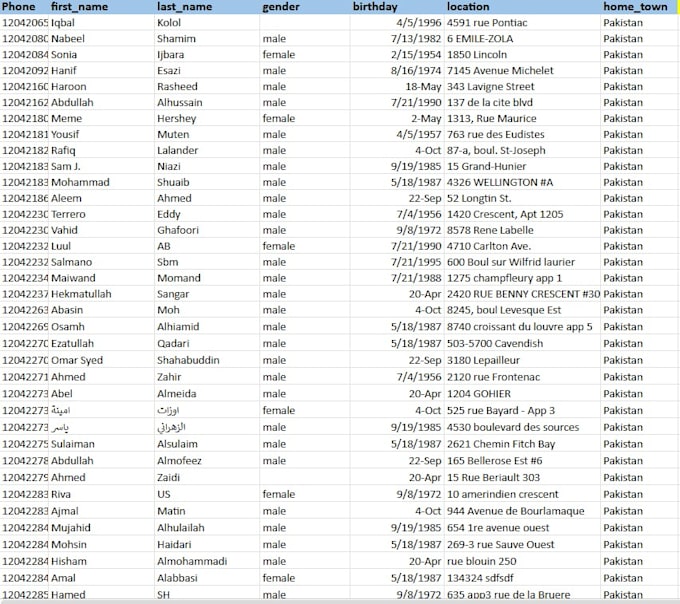Select the last_name column header

coord(184,7)
